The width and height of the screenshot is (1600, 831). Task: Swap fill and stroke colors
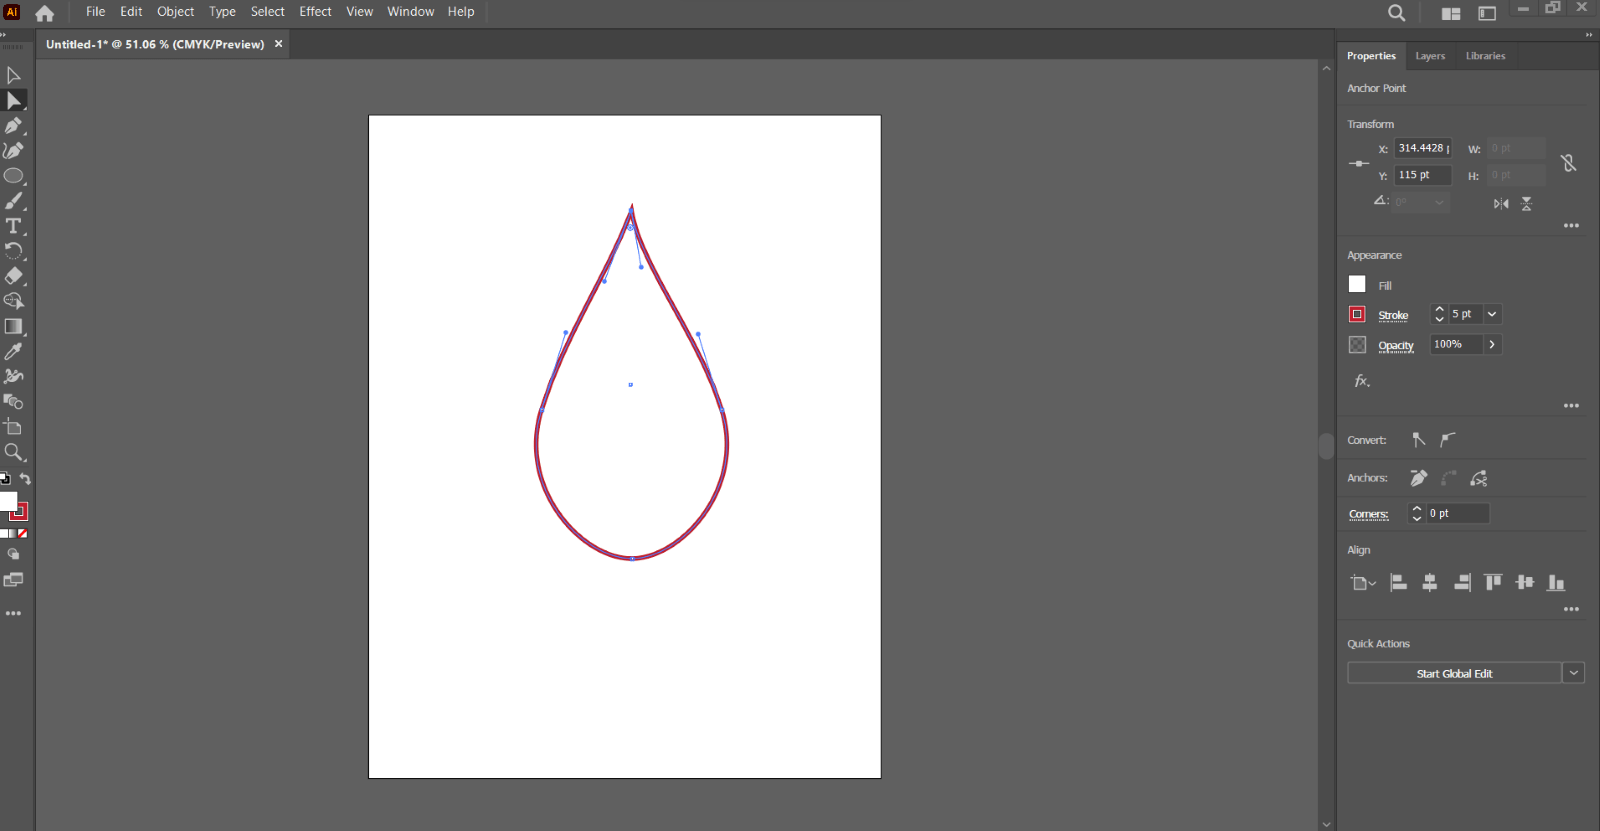coord(25,479)
